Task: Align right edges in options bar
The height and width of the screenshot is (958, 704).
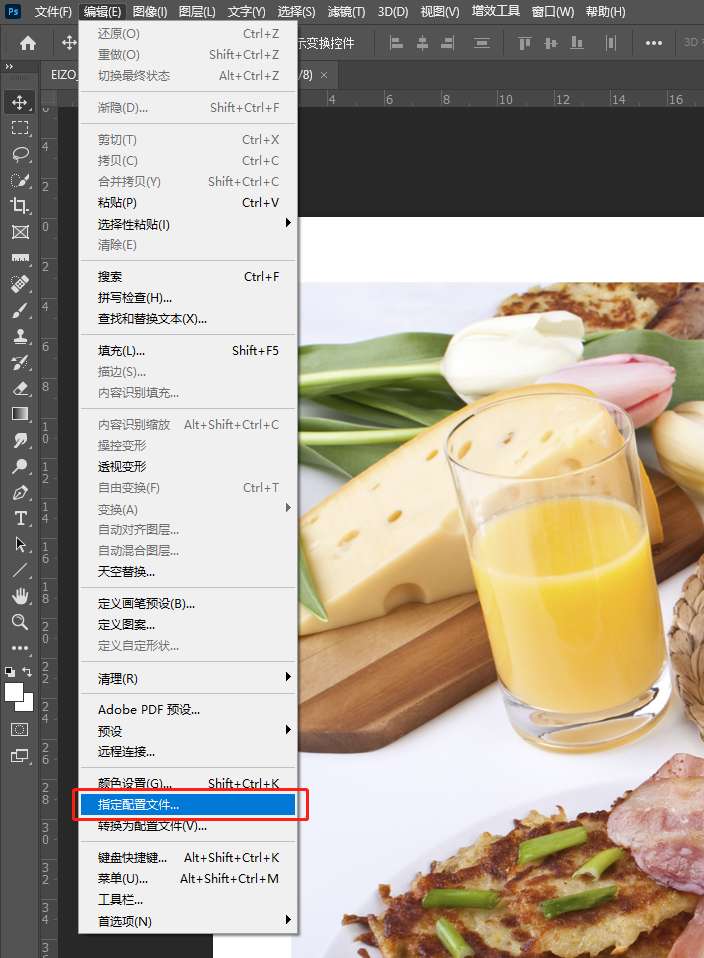Action: [x=448, y=43]
